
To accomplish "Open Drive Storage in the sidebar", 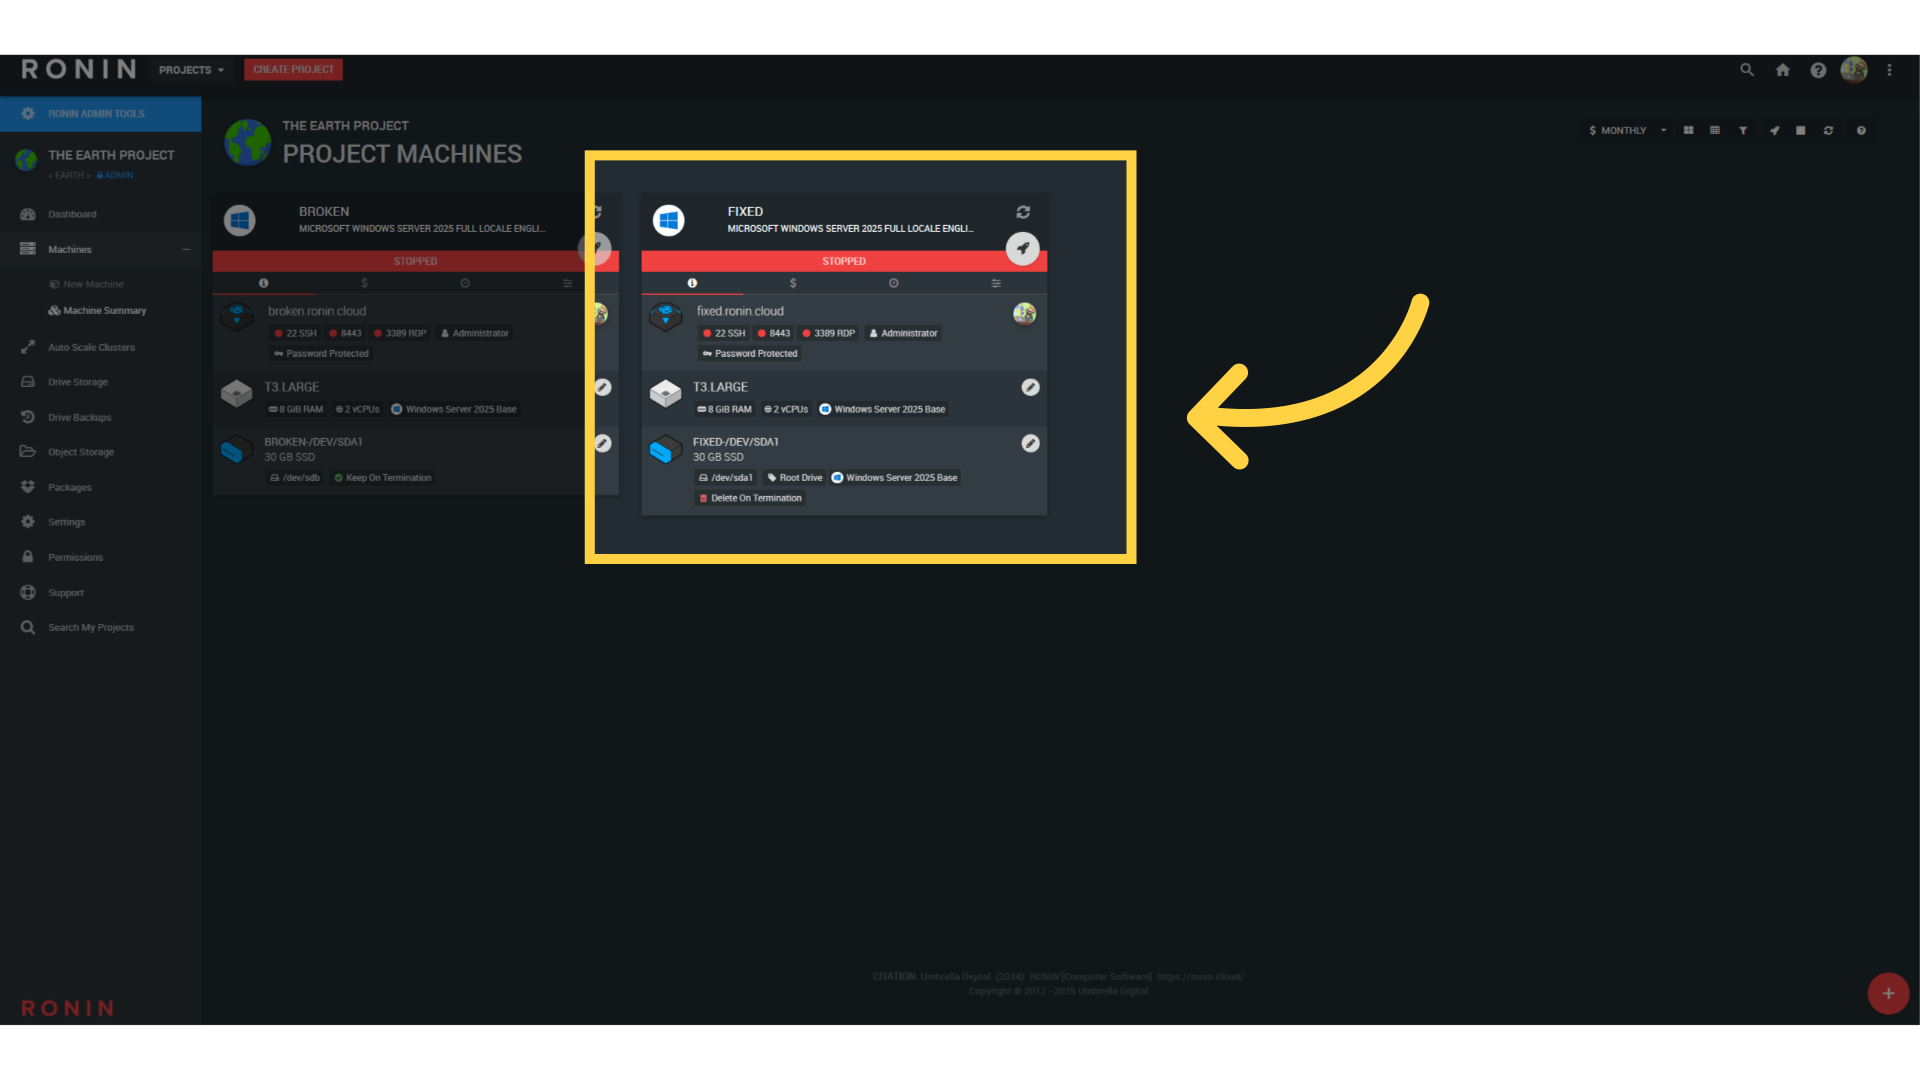I will point(78,382).
